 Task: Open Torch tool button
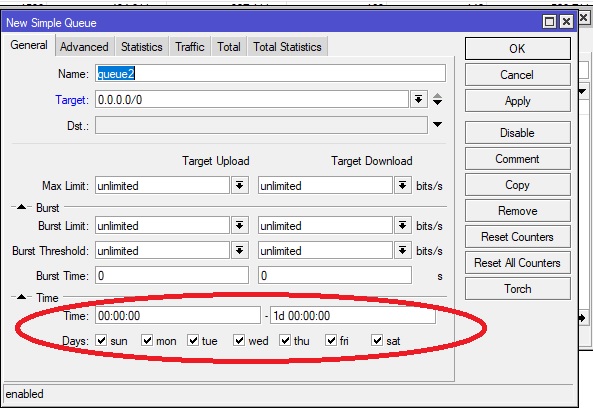pyautogui.click(x=517, y=289)
